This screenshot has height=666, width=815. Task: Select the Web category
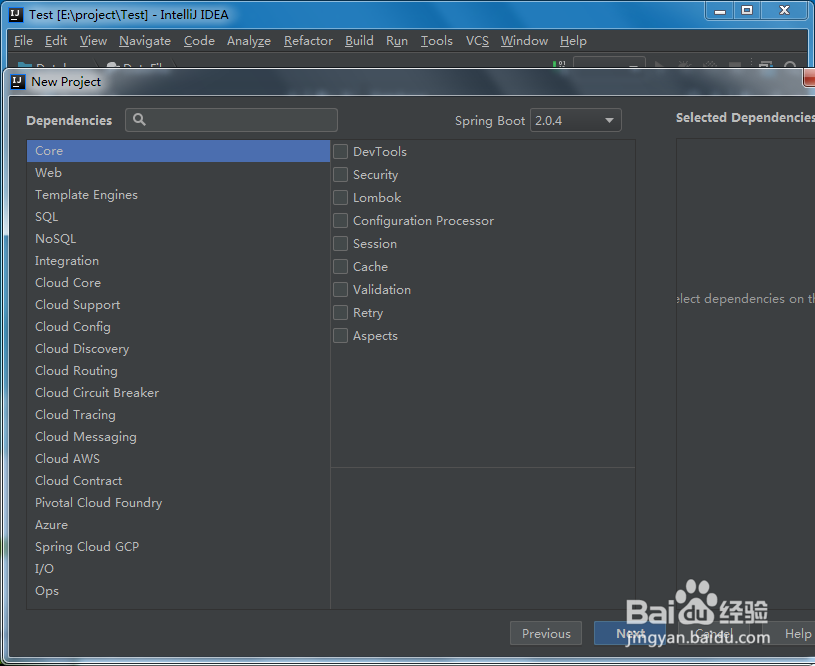tap(178, 173)
